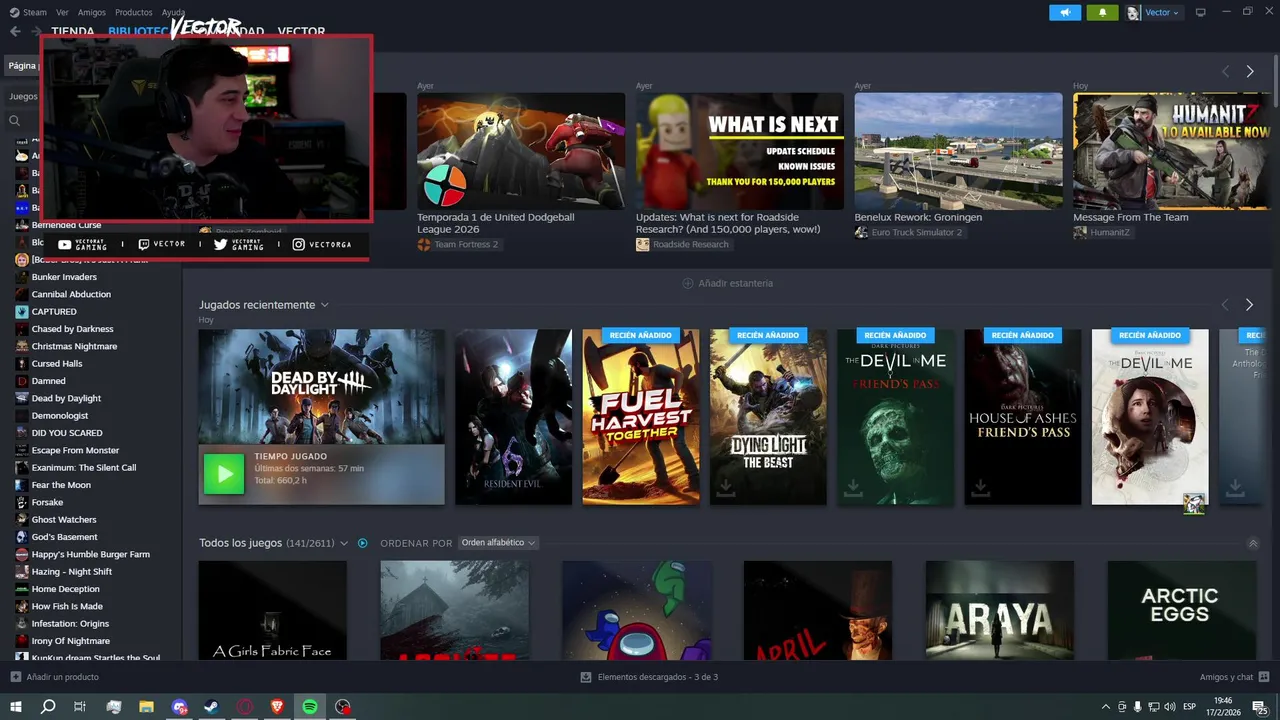
Task: Switch to the VECTOR profile tab
Action: (x=301, y=31)
